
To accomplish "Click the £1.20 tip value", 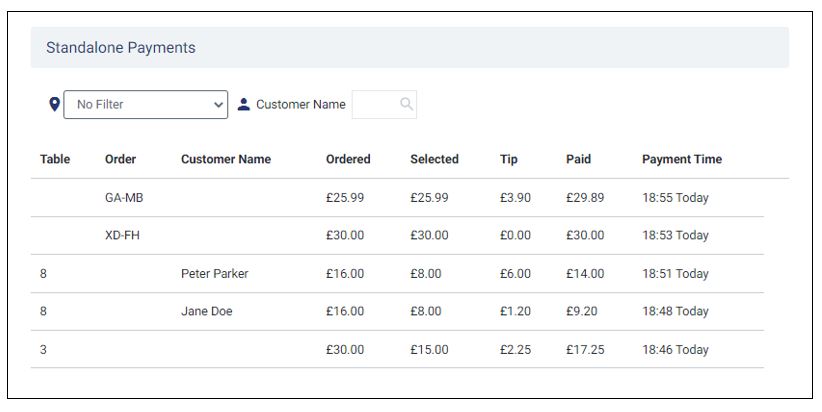I will 515,311.
